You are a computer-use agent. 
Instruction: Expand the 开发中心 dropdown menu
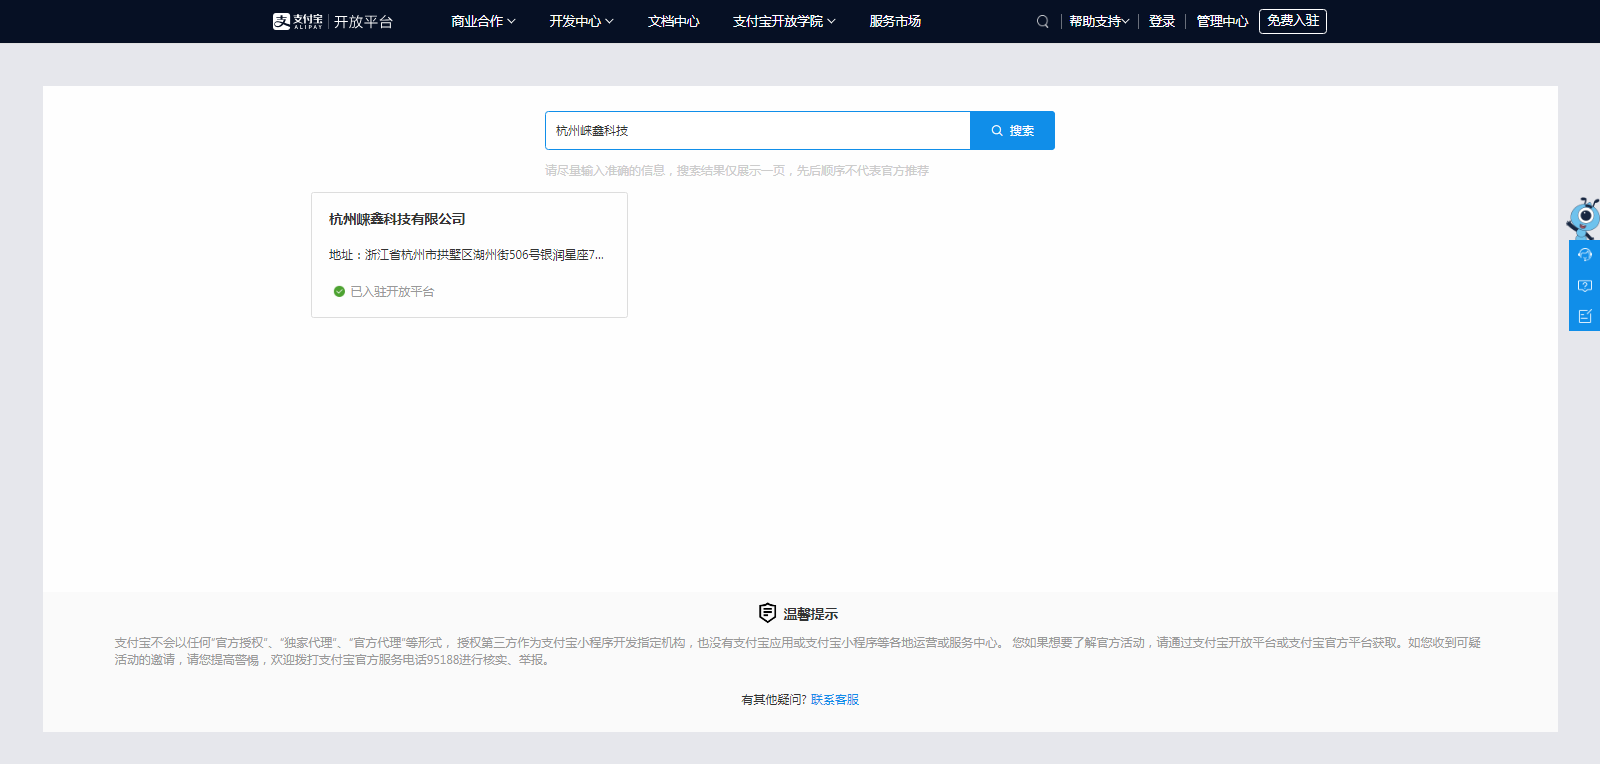coord(581,21)
